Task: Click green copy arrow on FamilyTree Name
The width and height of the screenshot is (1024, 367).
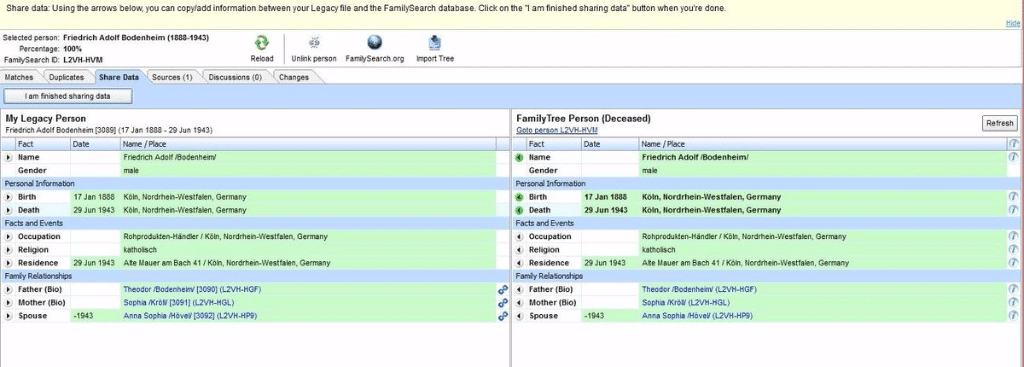Action: pos(519,157)
